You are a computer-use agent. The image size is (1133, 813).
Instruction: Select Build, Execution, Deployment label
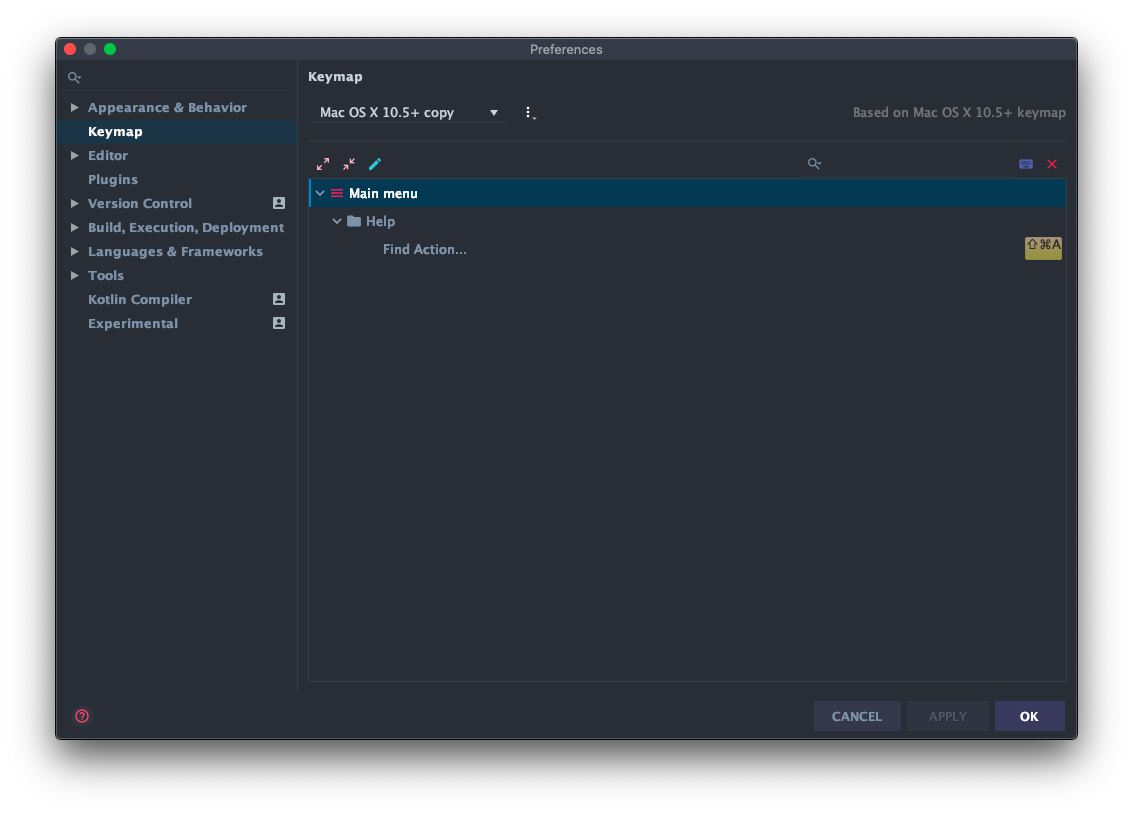[x=186, y=227]
